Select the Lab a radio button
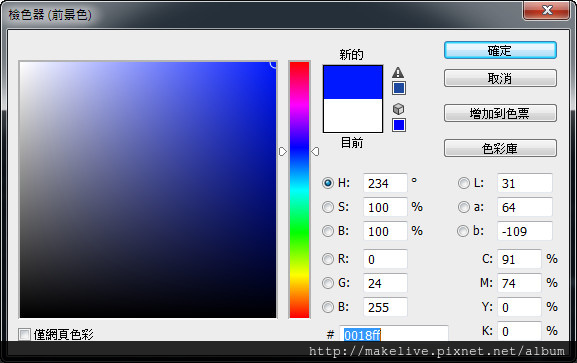Image resolution: width=577 pixels, height=363 pixels. tap(464, 207)
